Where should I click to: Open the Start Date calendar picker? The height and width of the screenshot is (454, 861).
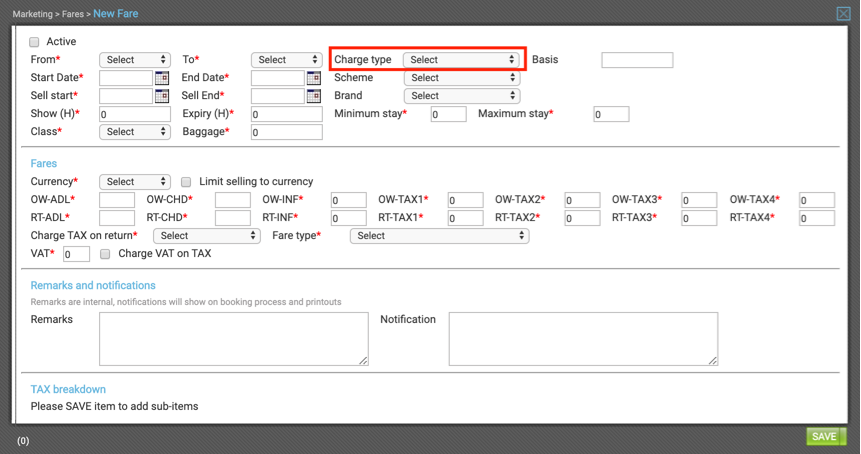click(x=162, y=78)
